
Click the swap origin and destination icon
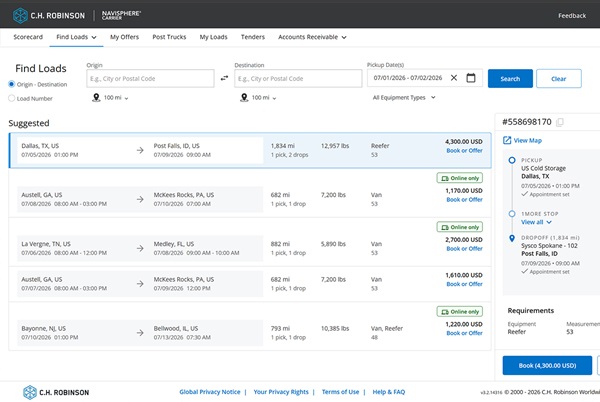[224, 78]
